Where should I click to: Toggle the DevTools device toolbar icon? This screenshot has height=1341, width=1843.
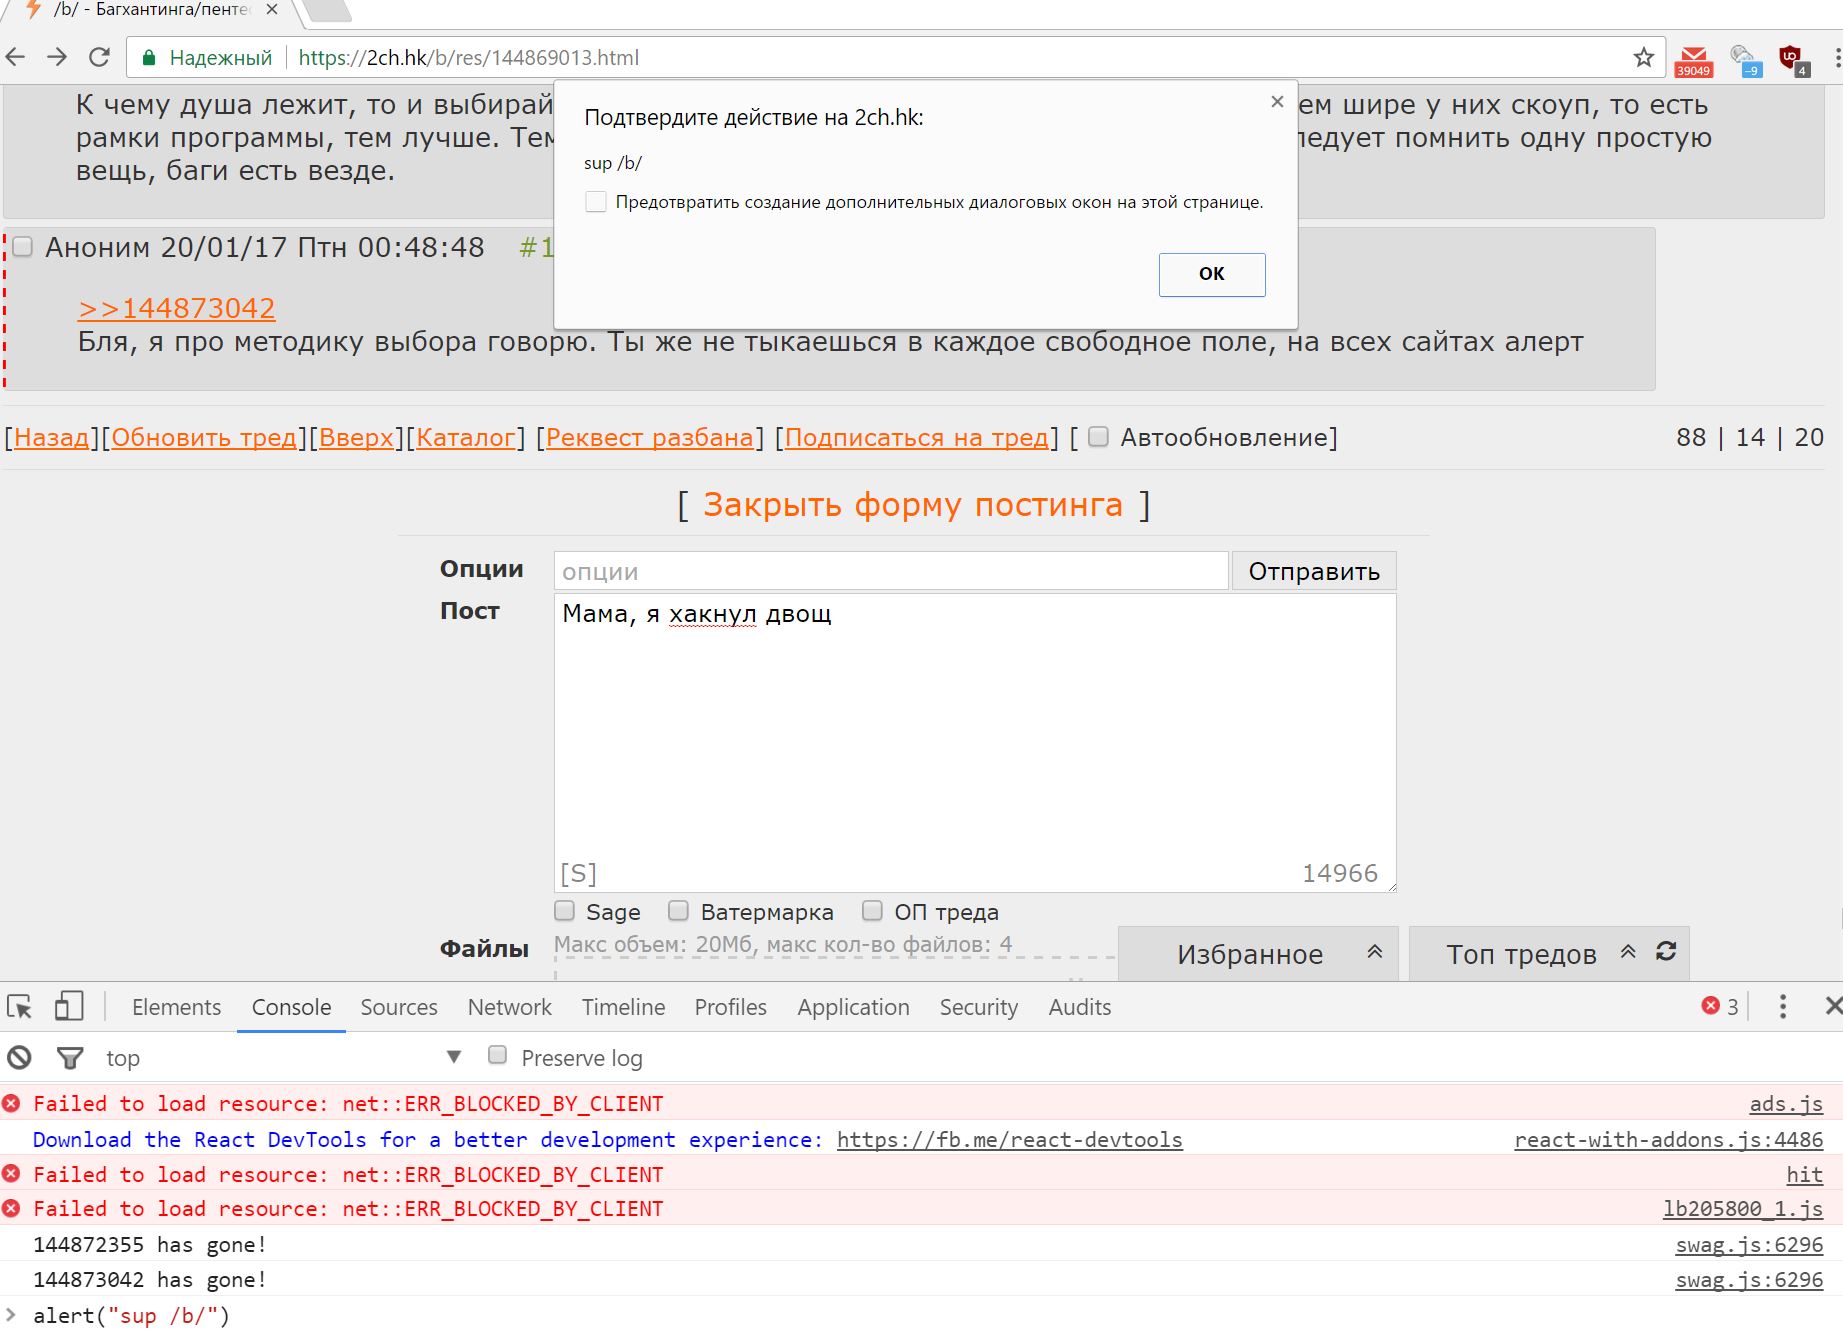(68, 1007)
